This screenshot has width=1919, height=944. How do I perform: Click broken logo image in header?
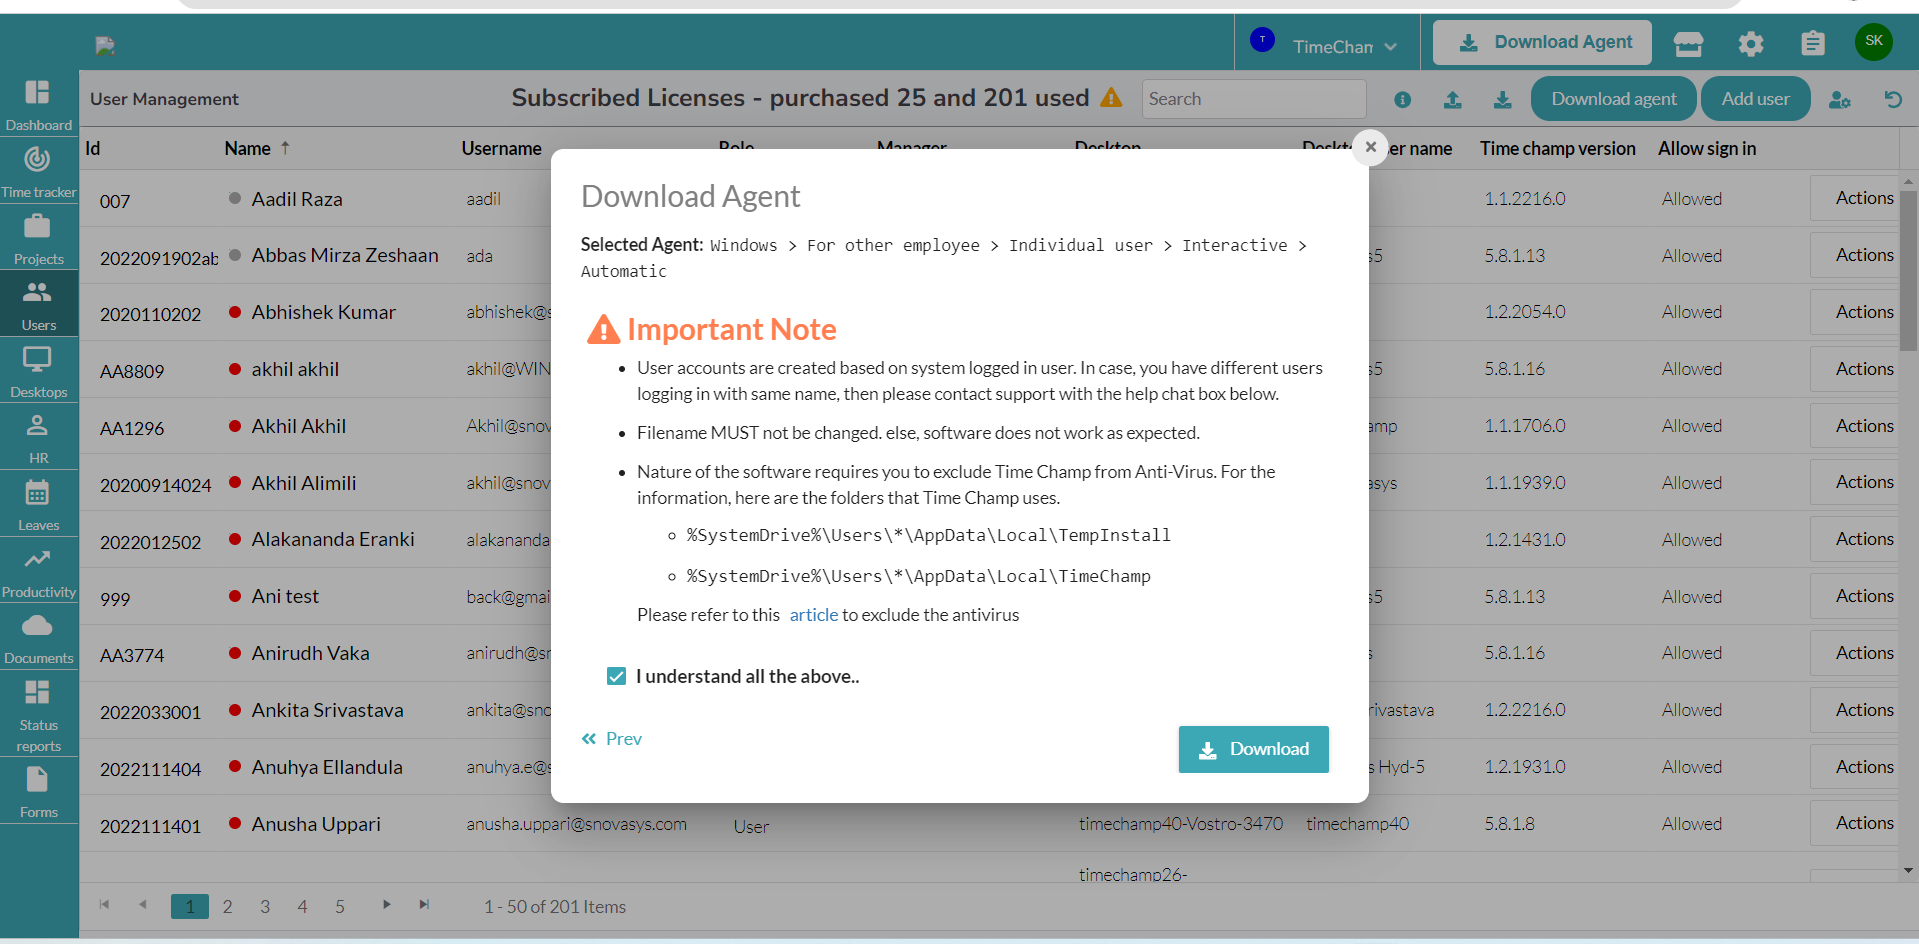coord(105,45)
